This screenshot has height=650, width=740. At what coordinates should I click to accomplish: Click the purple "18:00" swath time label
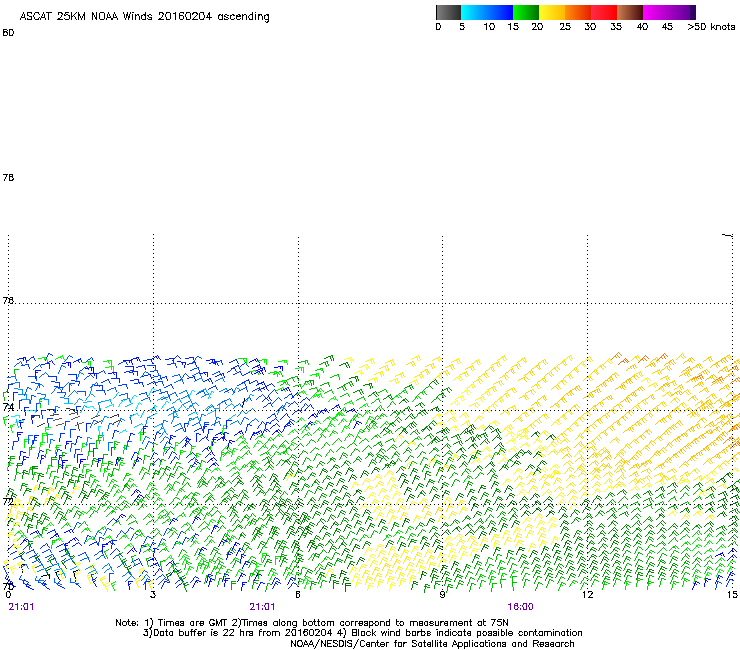coord(521,607)
